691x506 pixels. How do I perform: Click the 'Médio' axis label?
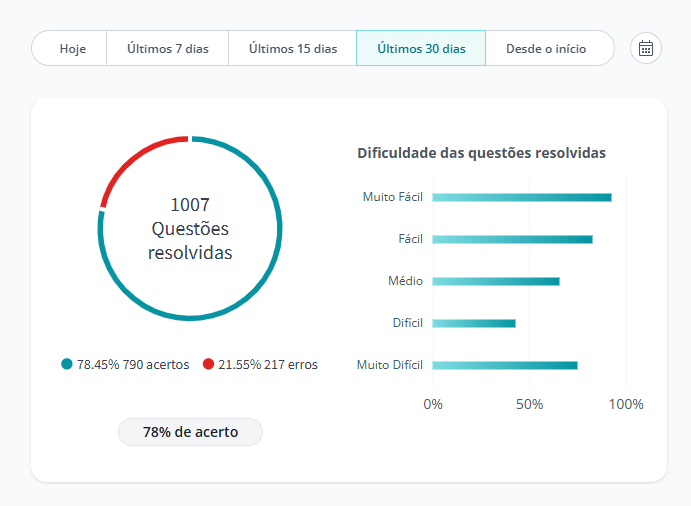pyautogui.click(x=405, y=281)
